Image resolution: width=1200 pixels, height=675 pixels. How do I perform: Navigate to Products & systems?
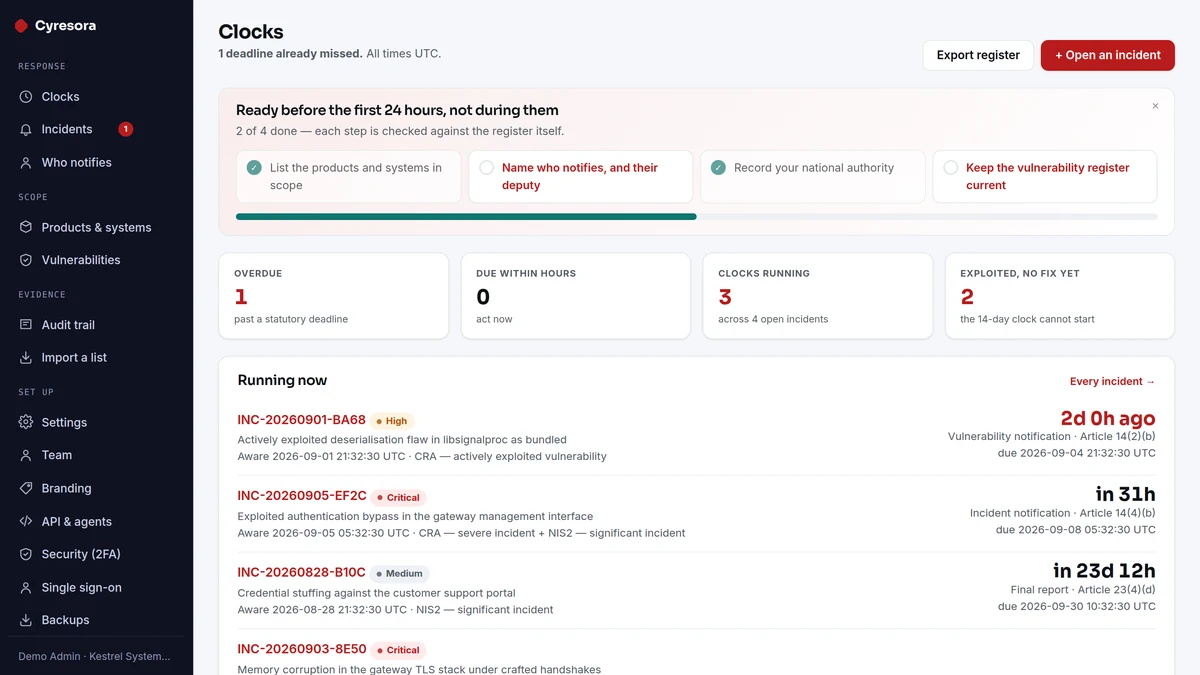click(96, 227)
